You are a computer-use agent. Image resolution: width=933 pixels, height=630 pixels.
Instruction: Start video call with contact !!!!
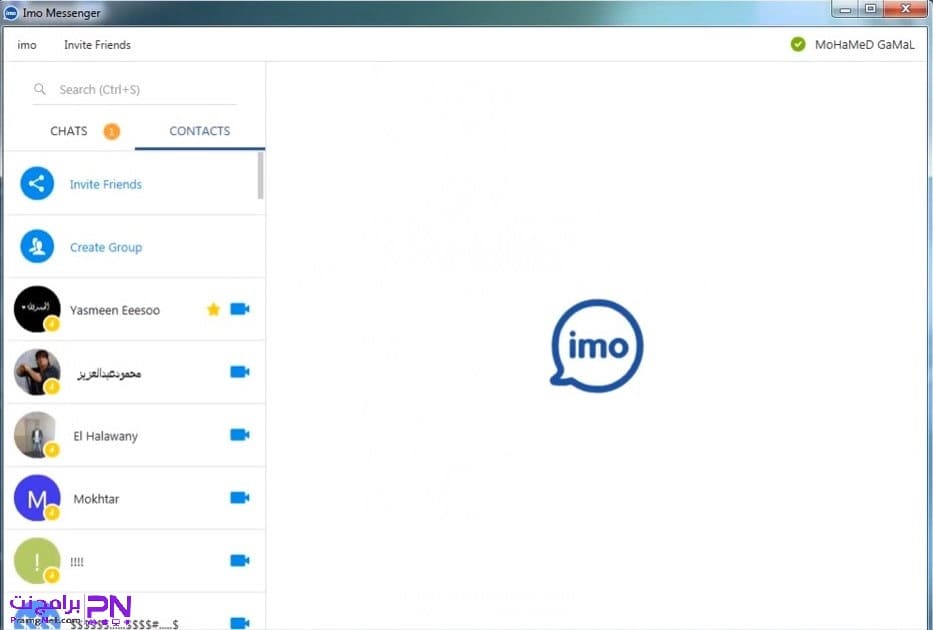click(x=240, y=560)
